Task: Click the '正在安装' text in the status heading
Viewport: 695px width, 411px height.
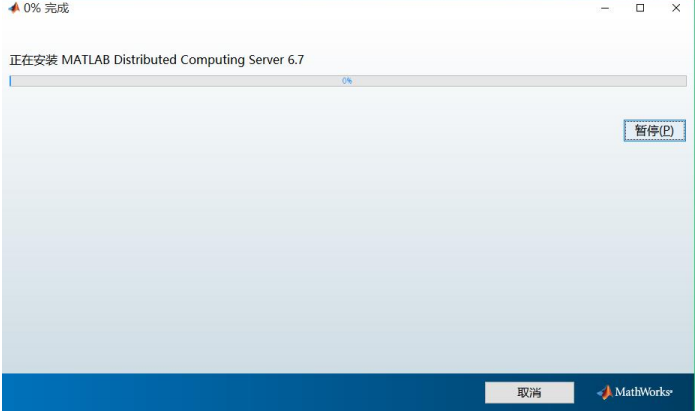Action: (x=34, y=60)
